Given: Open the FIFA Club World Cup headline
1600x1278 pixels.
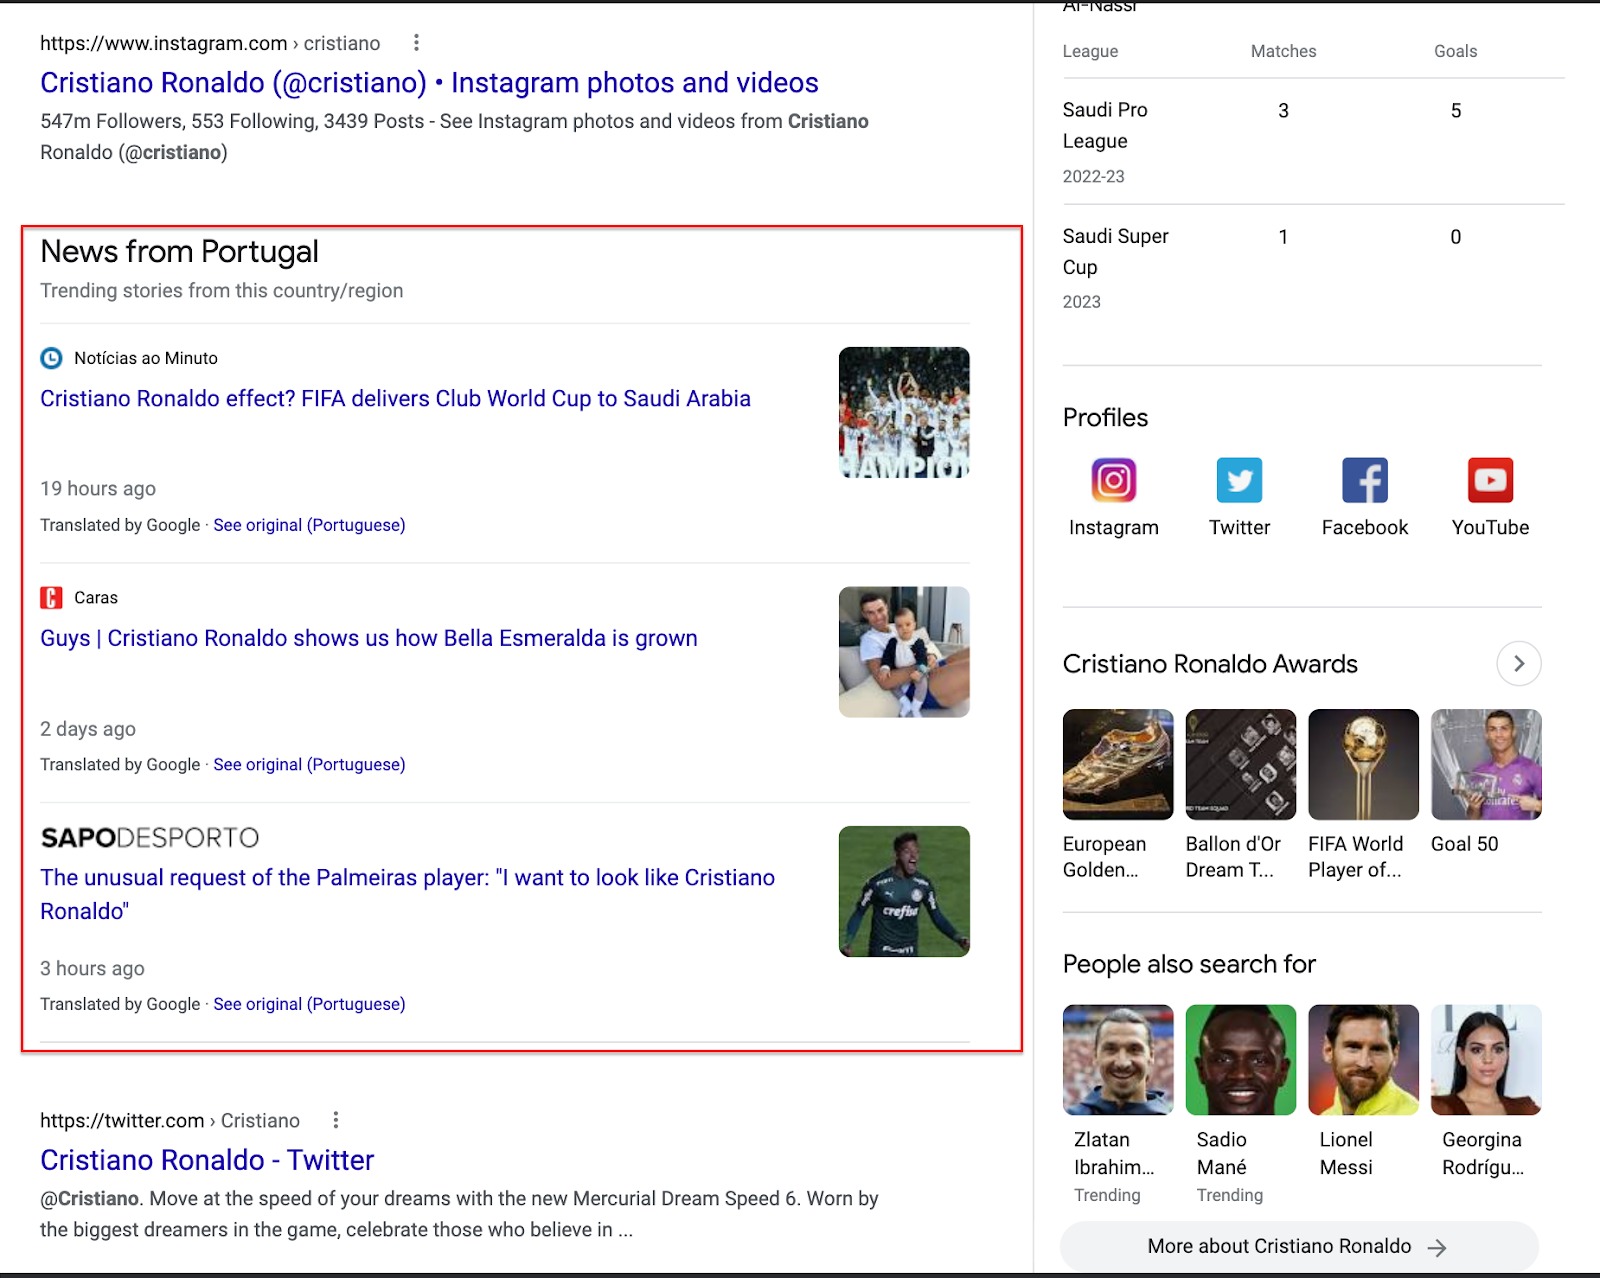Looking at the screenshot, I should pyautogui.click(x=395, y=398).
